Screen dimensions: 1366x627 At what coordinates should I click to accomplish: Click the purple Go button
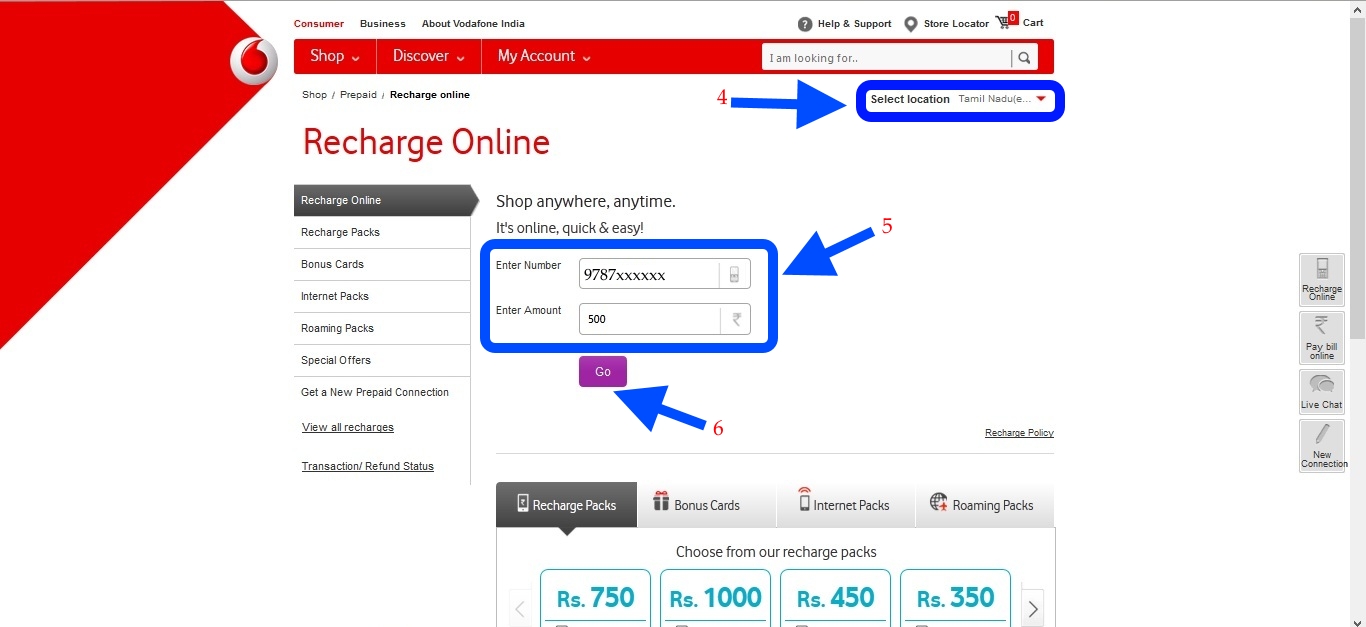pos(603,371)
